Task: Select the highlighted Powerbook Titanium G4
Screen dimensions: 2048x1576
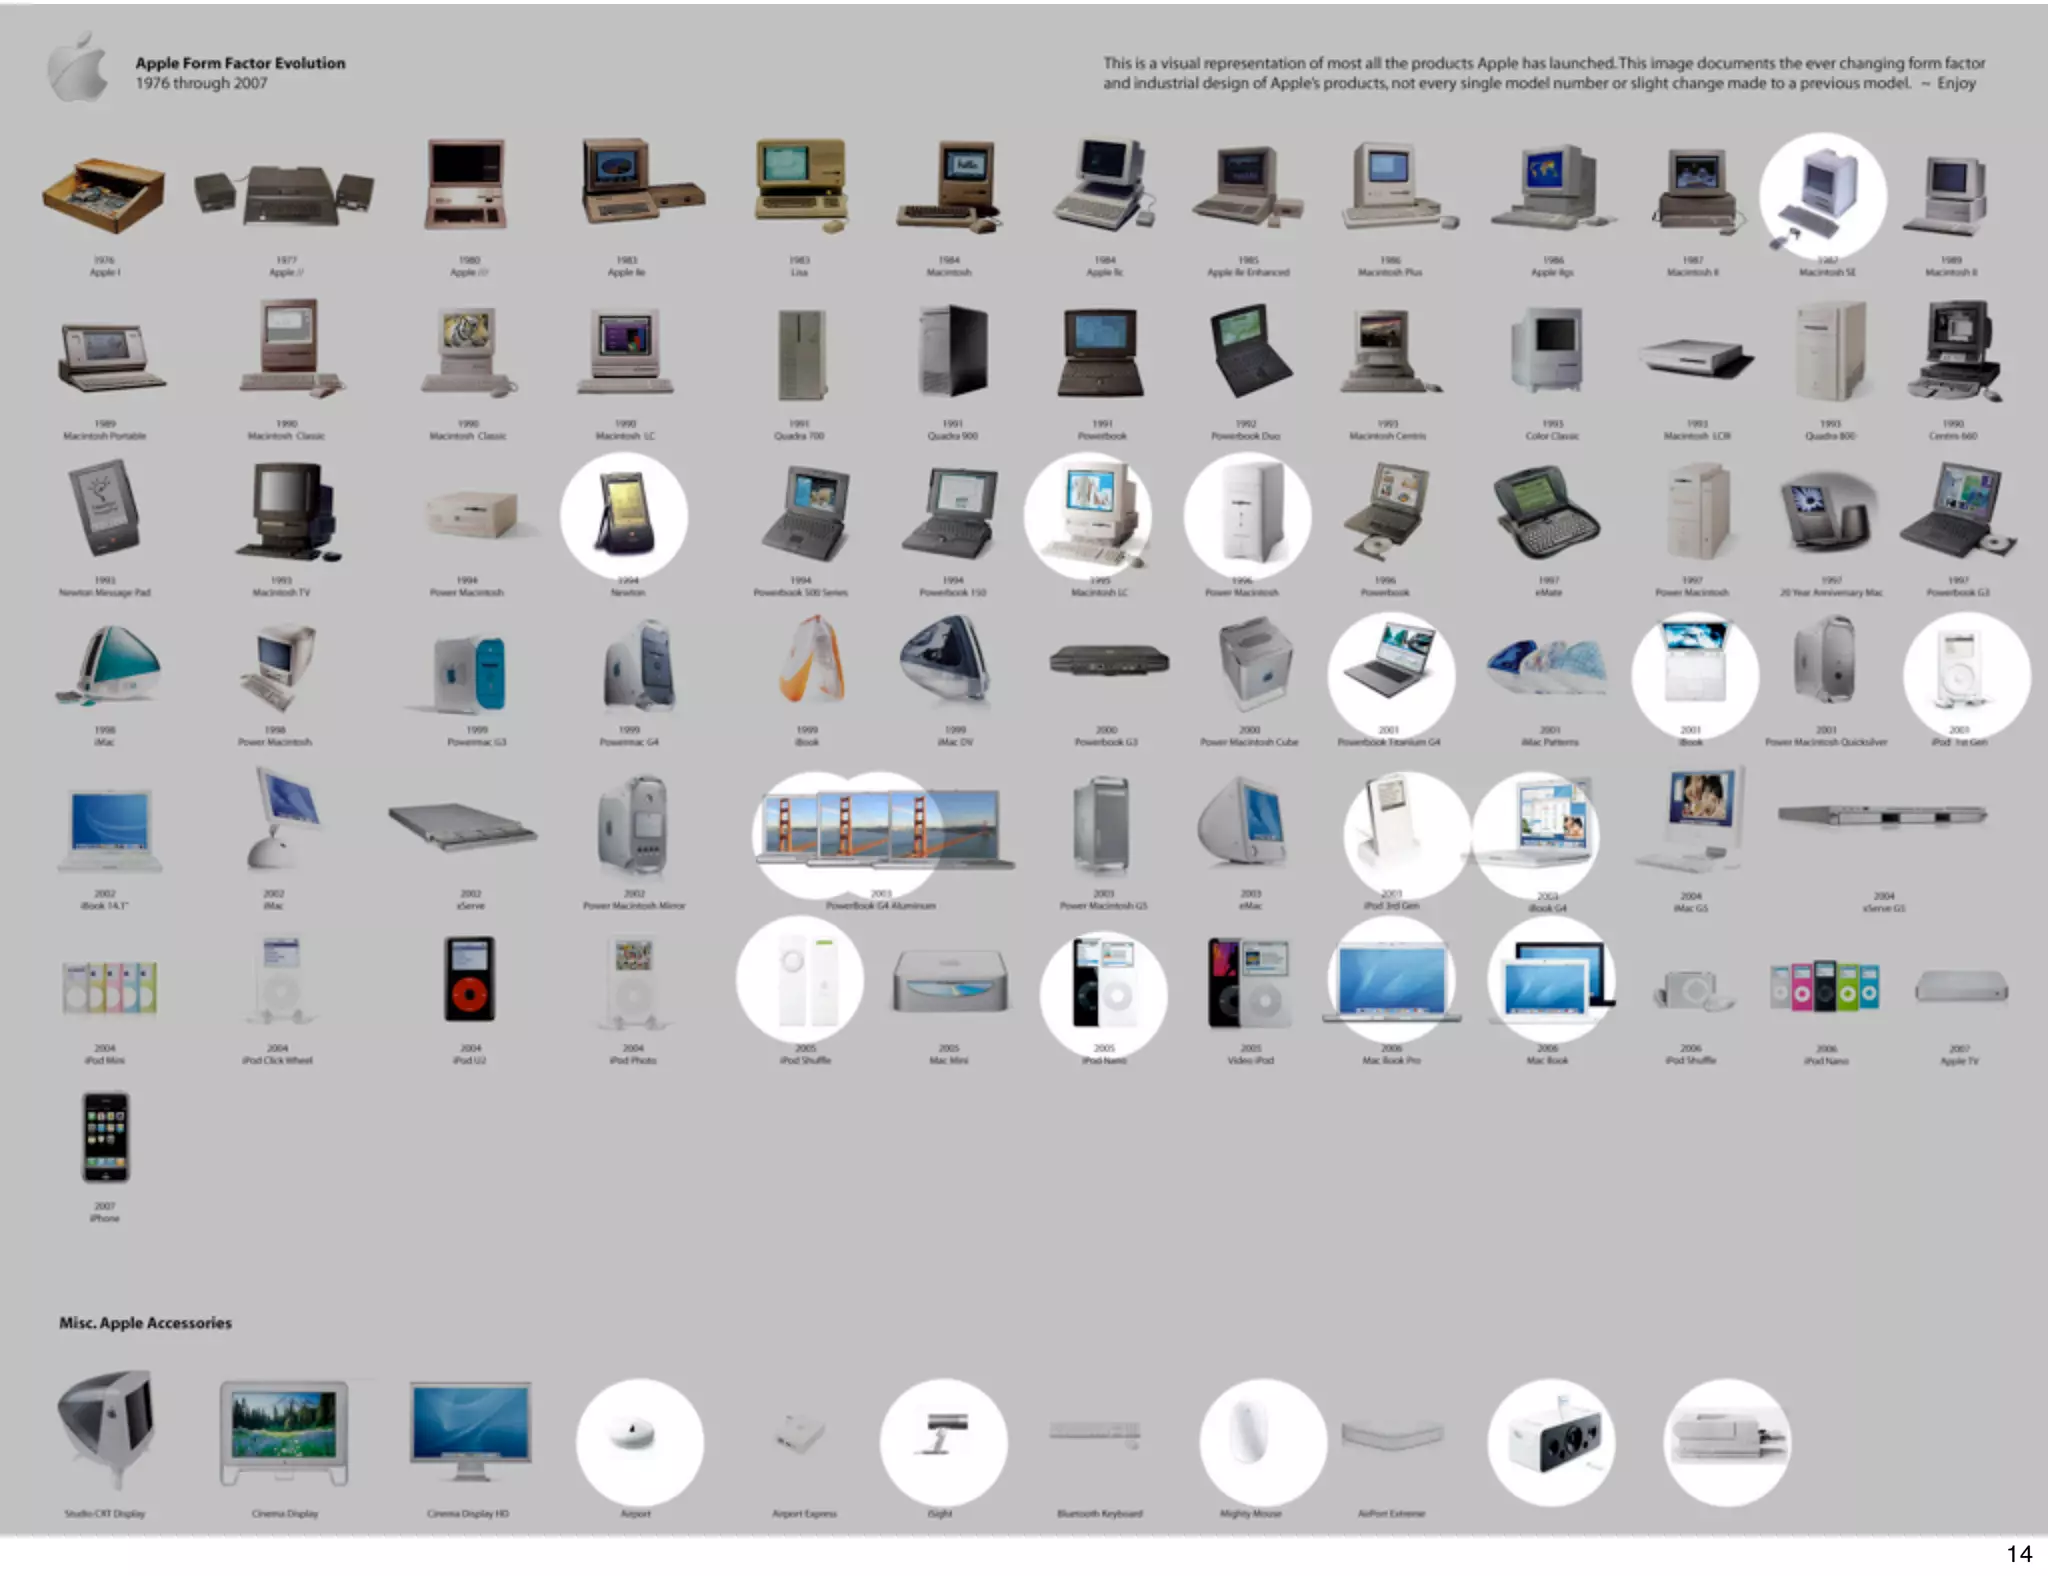Action: 1391,665
